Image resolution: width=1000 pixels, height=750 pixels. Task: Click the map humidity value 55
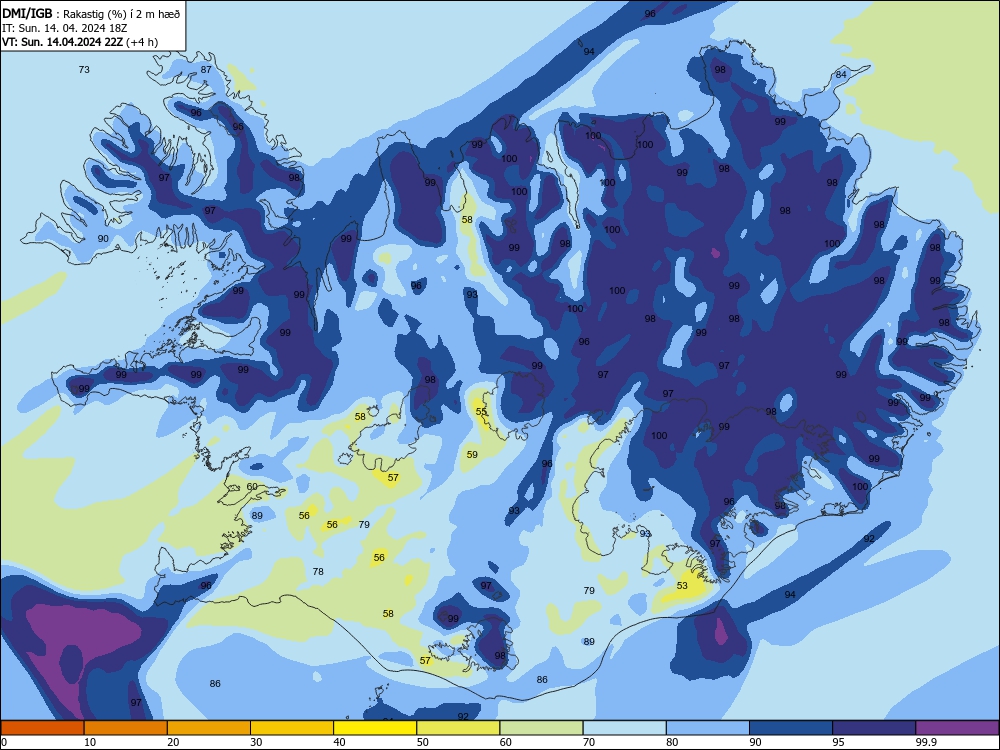point(481,412)
